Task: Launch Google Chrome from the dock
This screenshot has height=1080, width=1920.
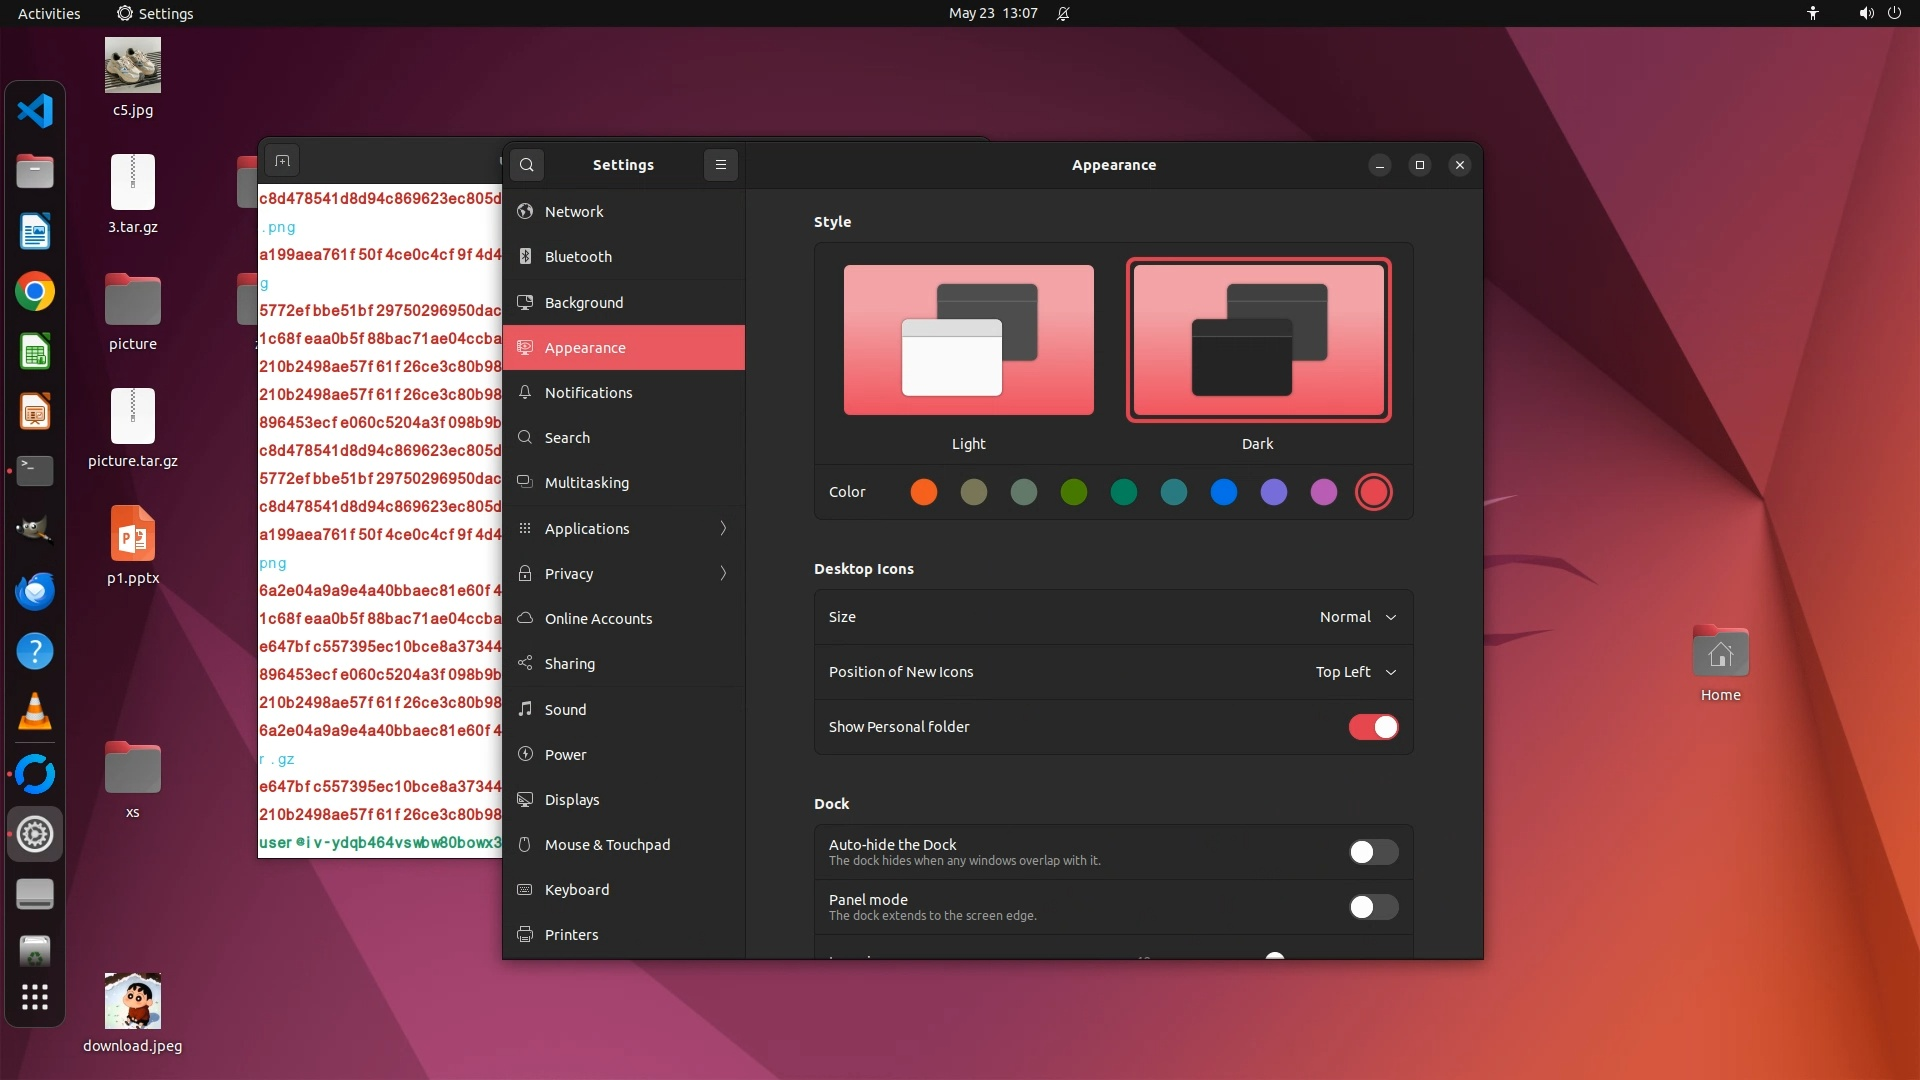Action: coord(35,292)
